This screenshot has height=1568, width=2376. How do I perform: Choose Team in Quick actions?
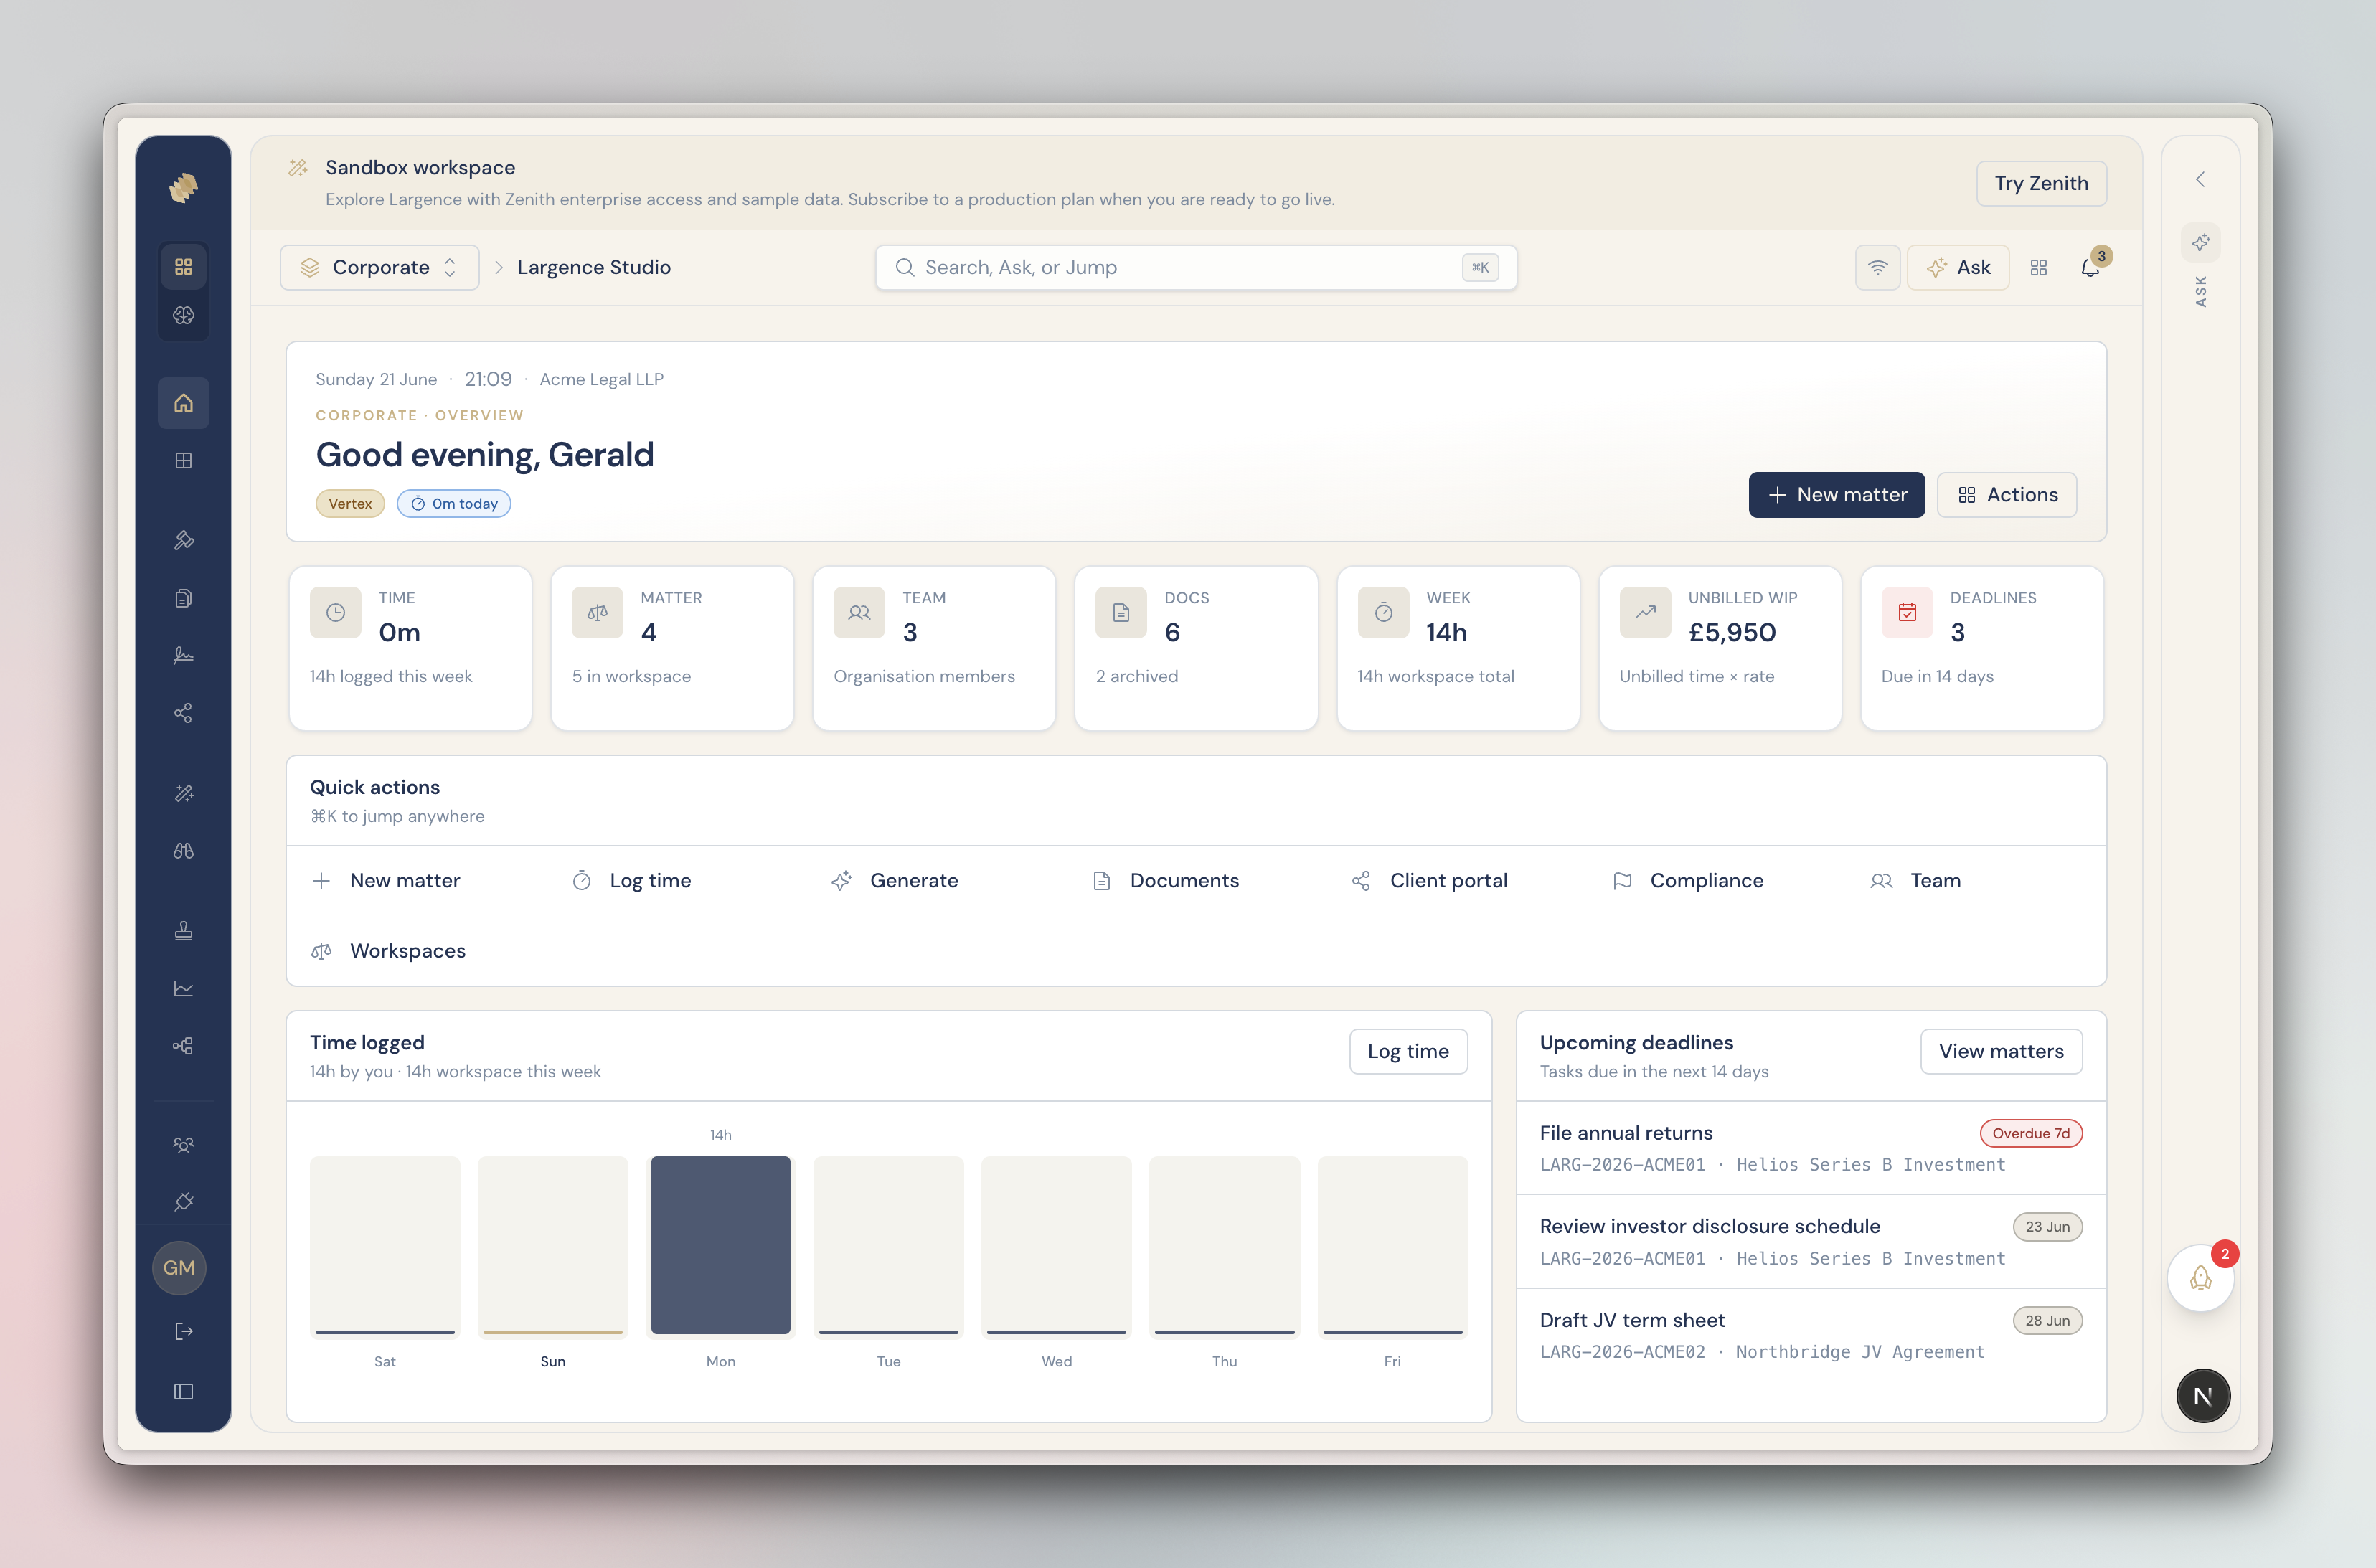tap(1916, 881)
